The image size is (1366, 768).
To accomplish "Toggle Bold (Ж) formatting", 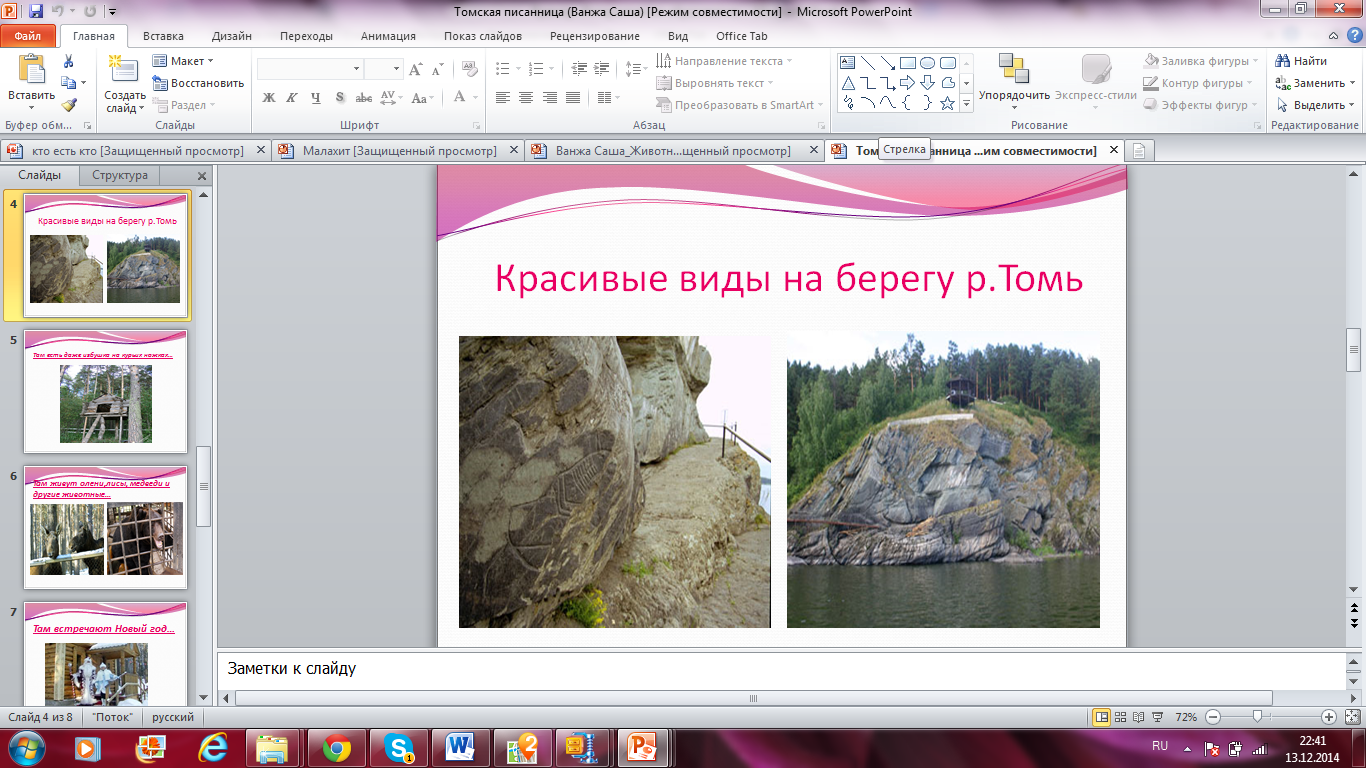I will 268,98.
